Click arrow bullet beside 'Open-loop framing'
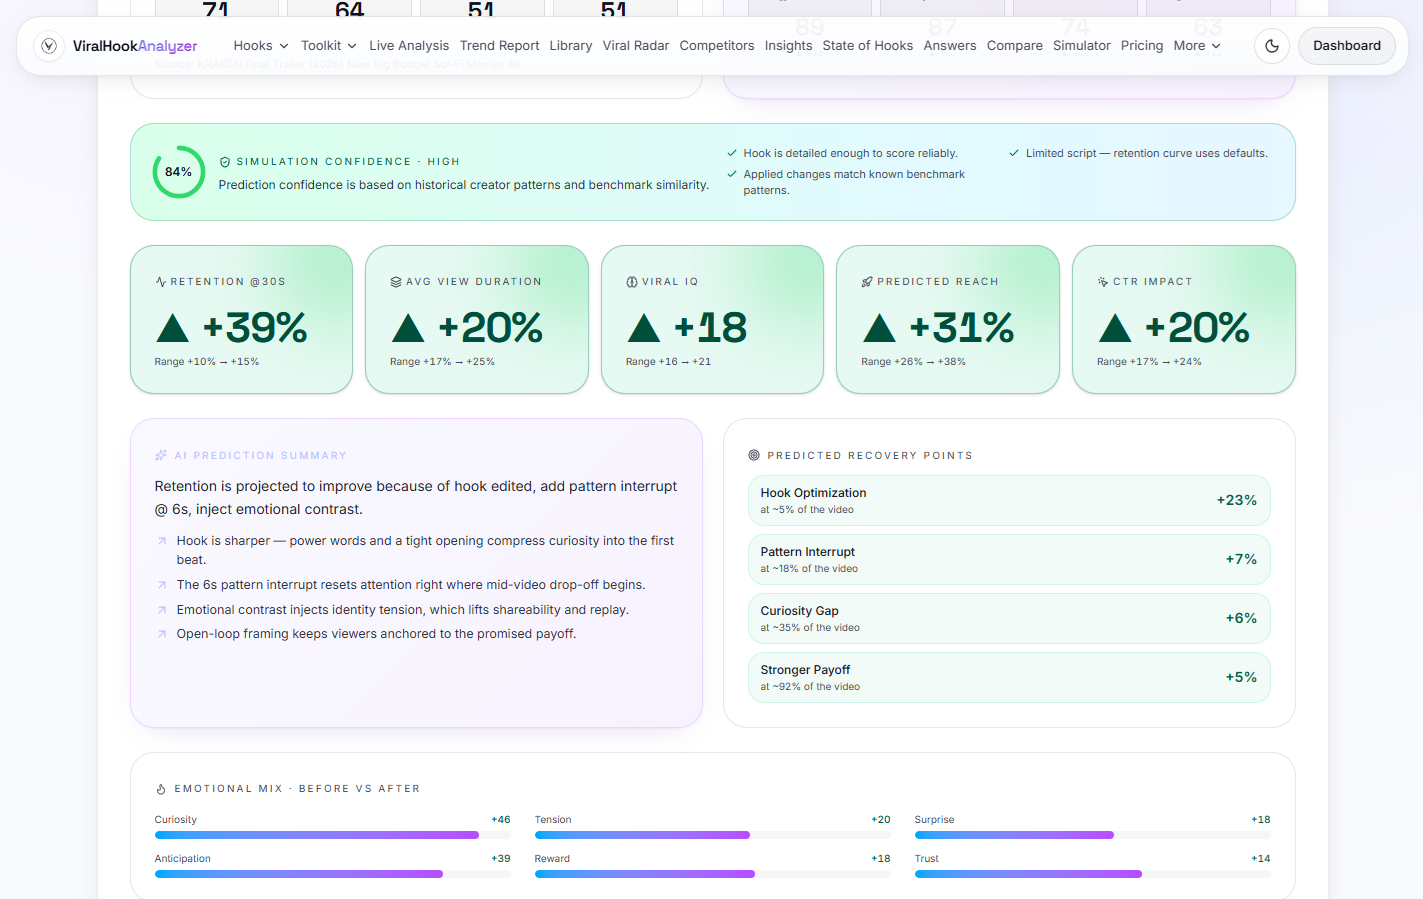 [162, 634]
